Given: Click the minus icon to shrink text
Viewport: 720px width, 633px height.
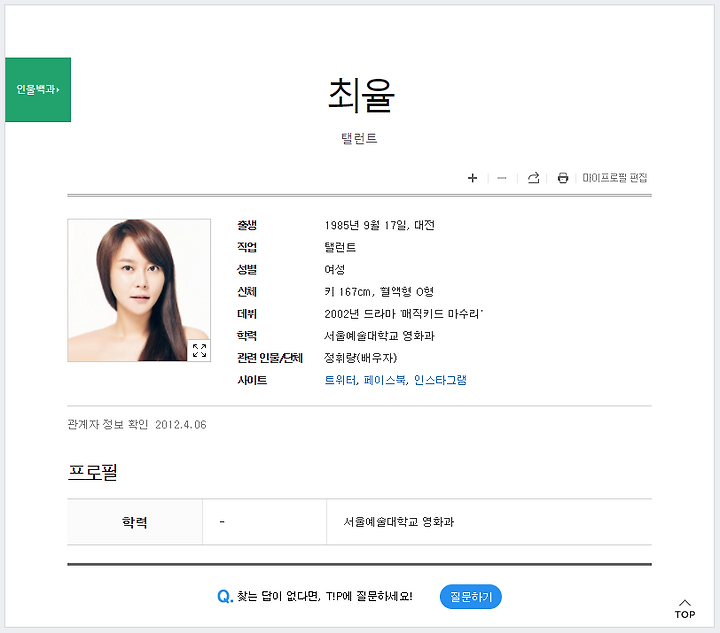Looking at the screenshot, I should point(501,178).
